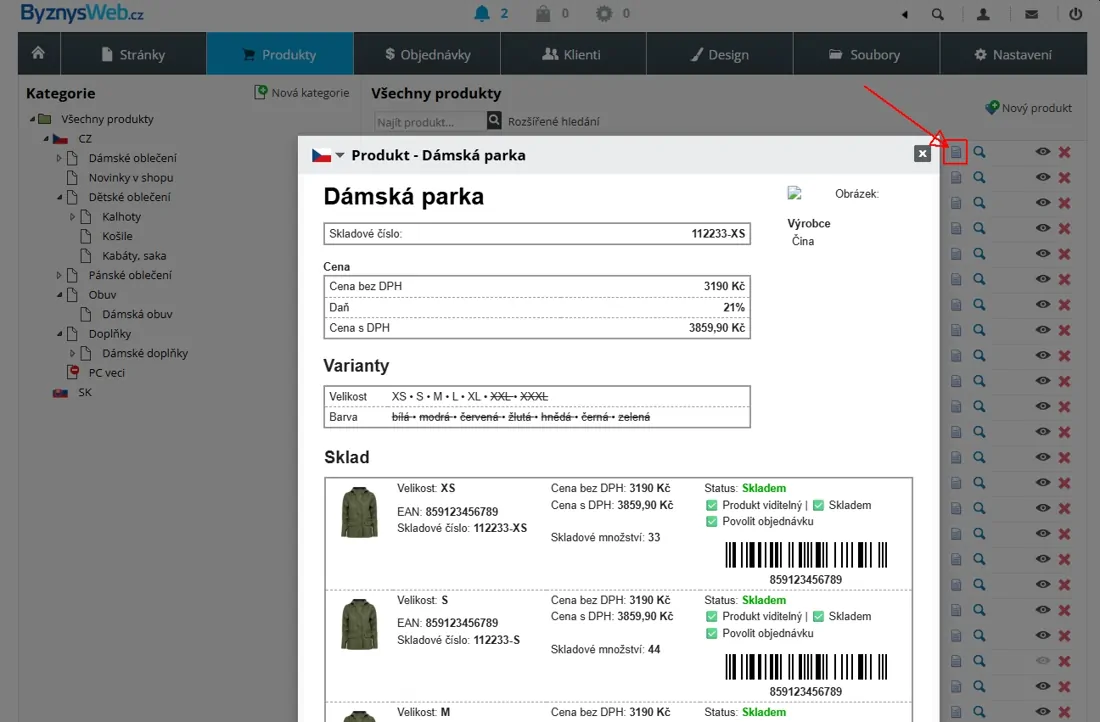Open language dropdown arrow next to flag in dialog
This screenshot has width=1100, height=722.
[x=340, y=155]
